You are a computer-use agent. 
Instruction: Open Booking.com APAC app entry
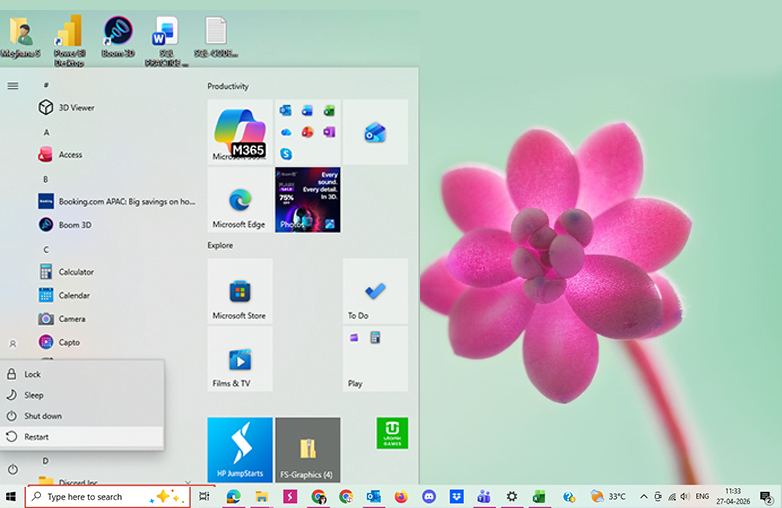point(117,201)
